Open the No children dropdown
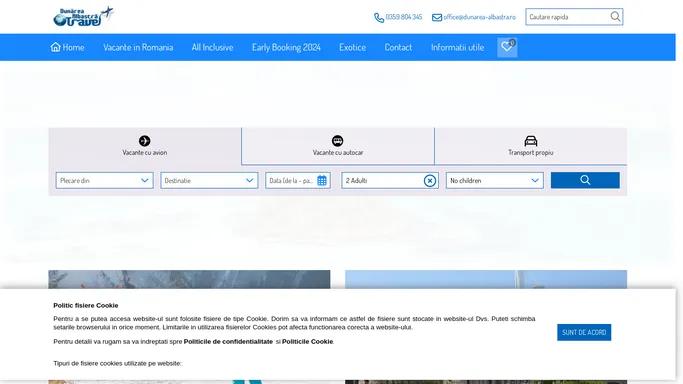 pos(495,180)
